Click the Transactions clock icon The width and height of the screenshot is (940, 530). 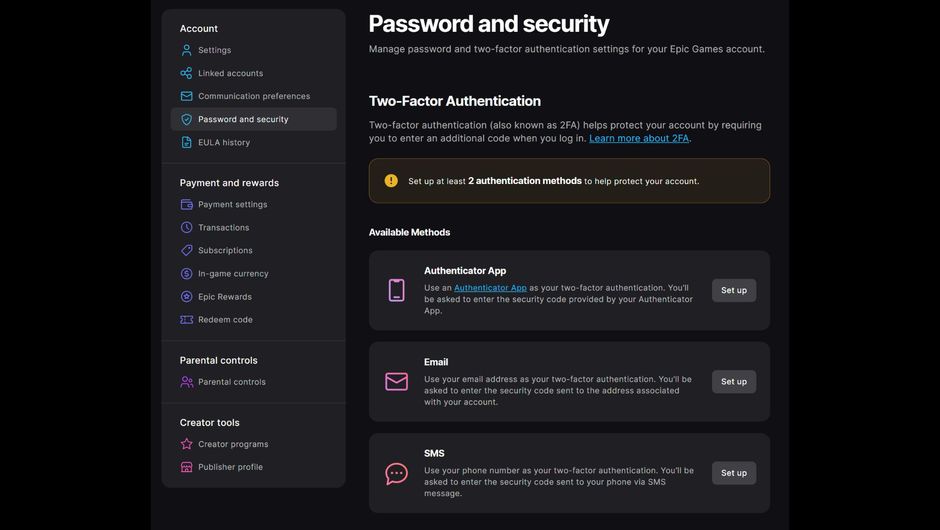186,227
